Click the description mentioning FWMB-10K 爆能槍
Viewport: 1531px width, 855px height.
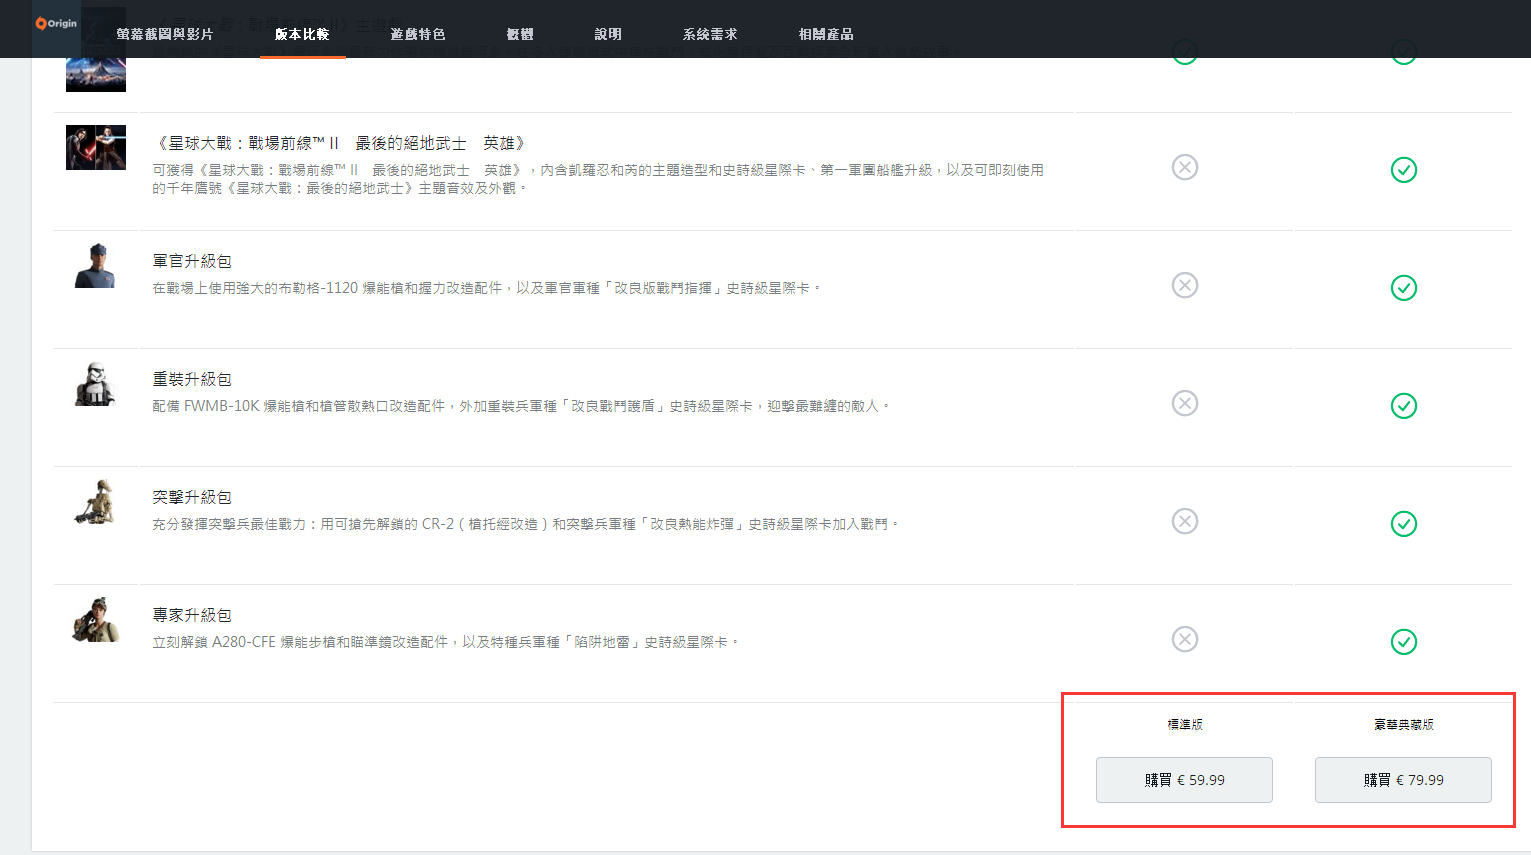tap(521, 406)
